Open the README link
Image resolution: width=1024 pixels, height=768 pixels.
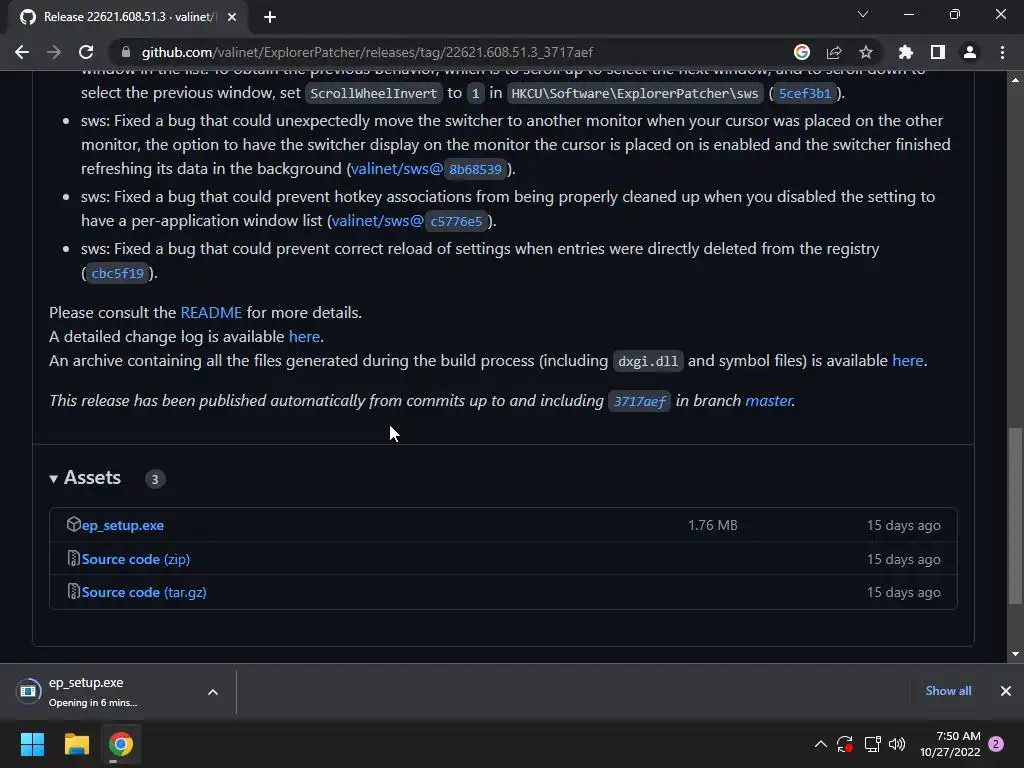point(211,313)
